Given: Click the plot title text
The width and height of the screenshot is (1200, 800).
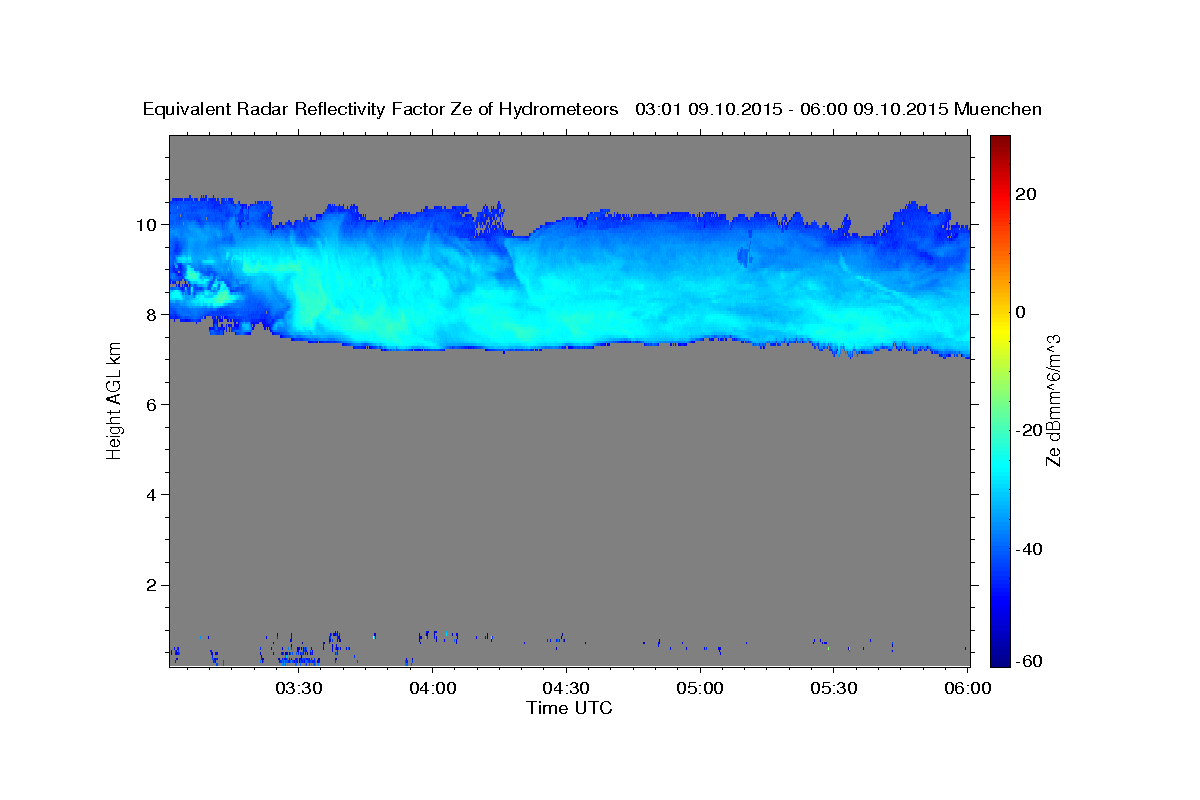Looking at the screenshot, I should [x=592, y=109].
